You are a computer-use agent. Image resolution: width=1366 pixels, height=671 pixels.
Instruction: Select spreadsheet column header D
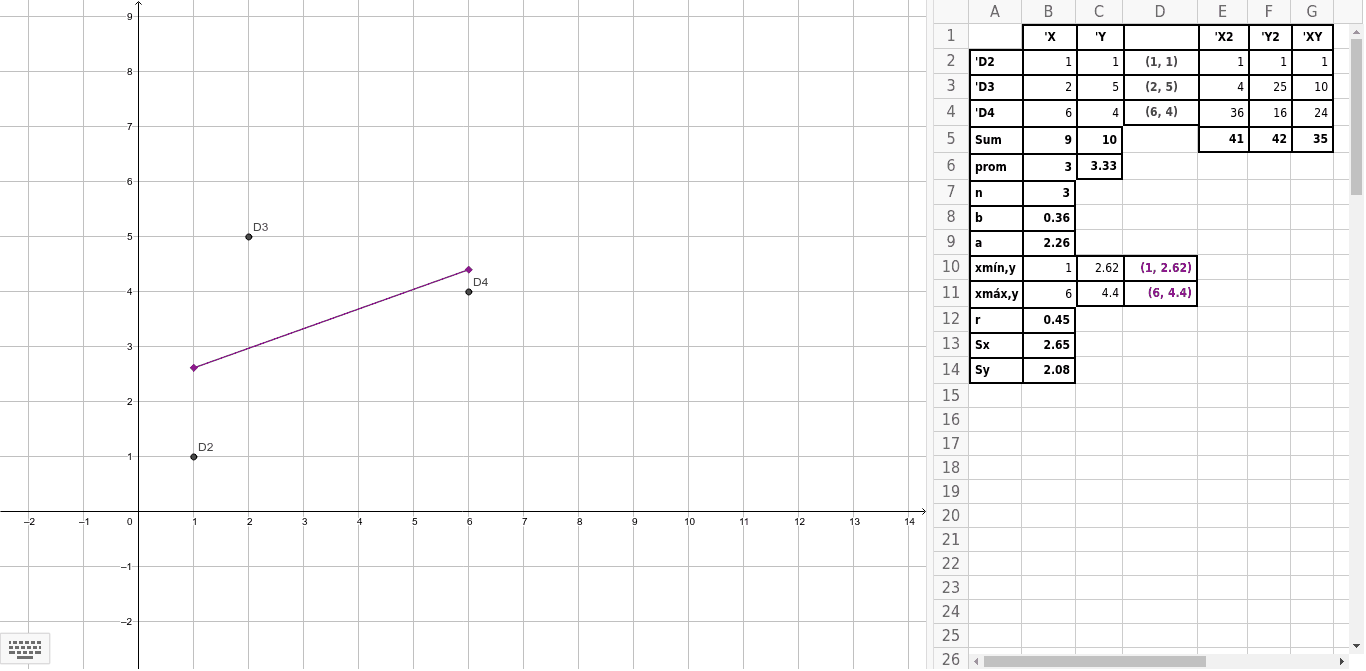click(1160, 12)
